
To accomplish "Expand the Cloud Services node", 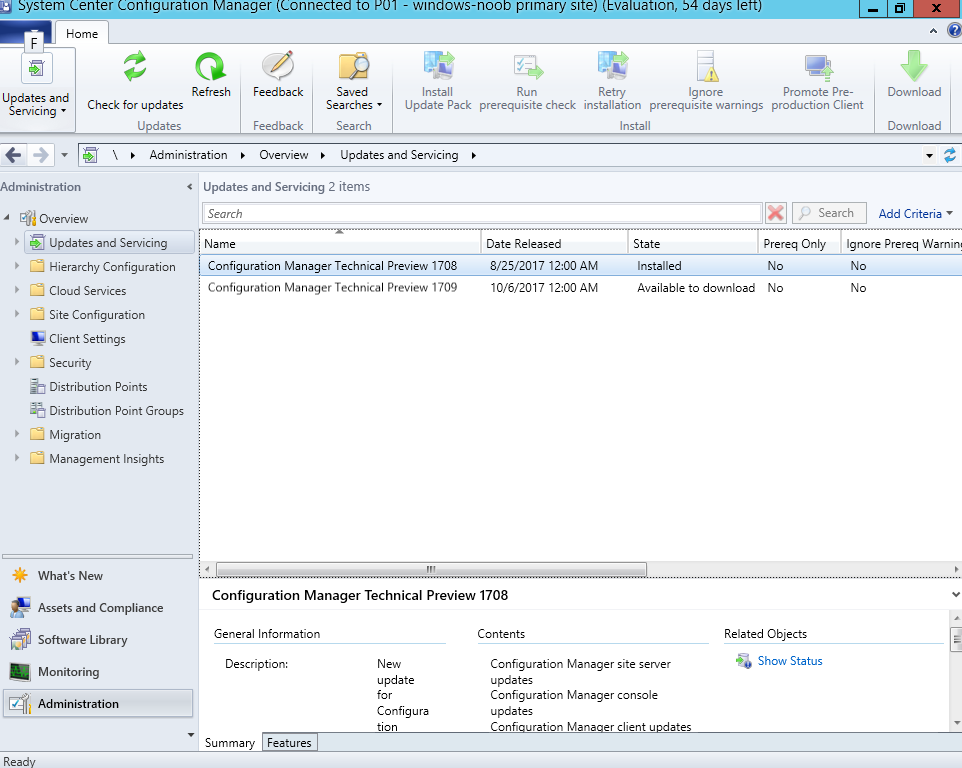I will click(17, 290).
